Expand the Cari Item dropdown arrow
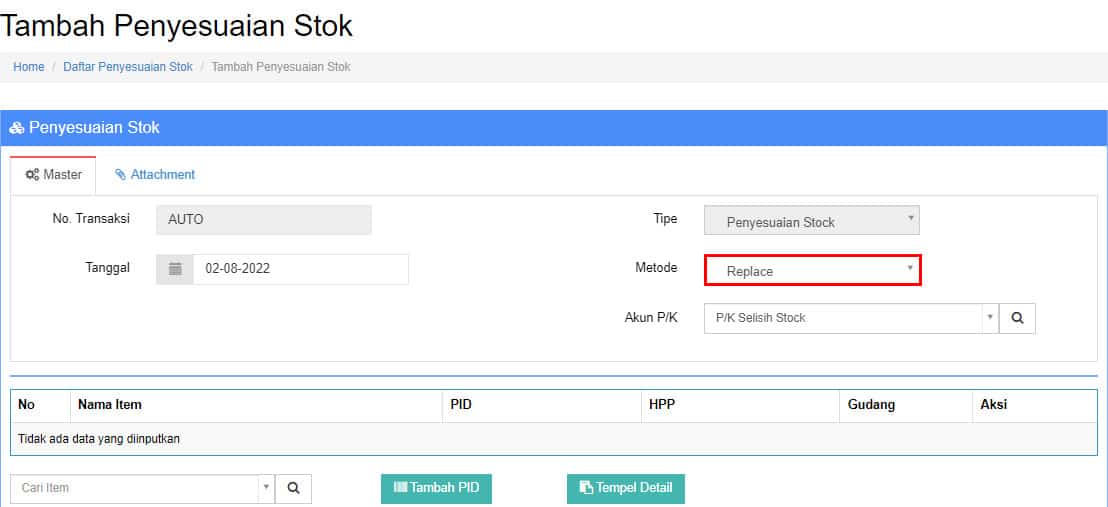 266,488
